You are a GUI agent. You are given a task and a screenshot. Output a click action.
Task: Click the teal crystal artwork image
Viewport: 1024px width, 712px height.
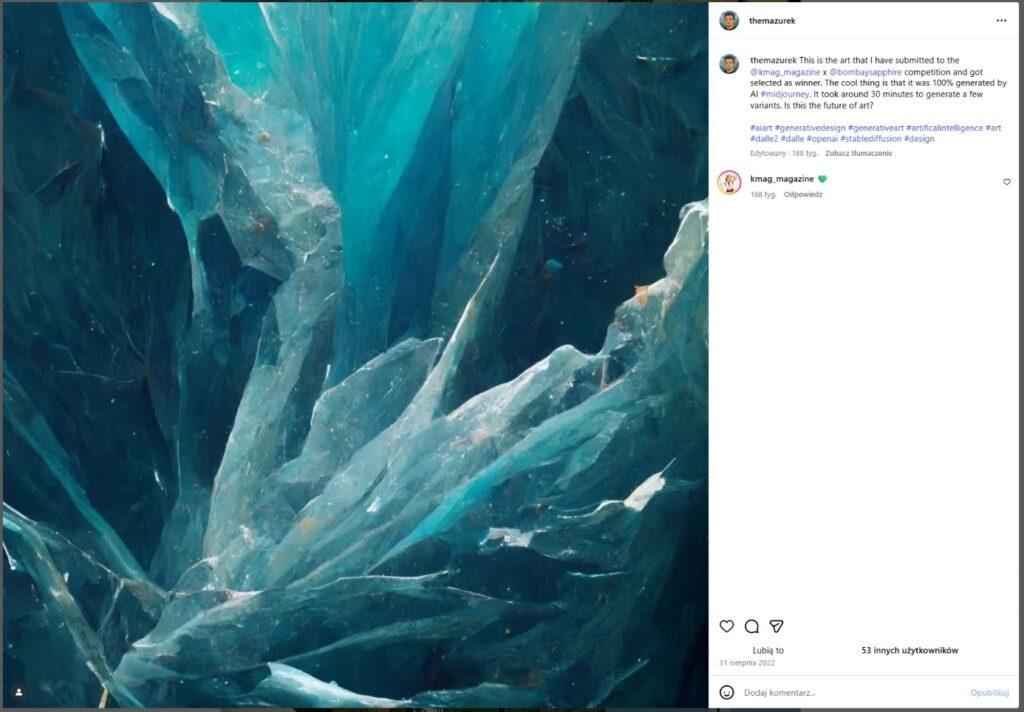tap(354, 355)
